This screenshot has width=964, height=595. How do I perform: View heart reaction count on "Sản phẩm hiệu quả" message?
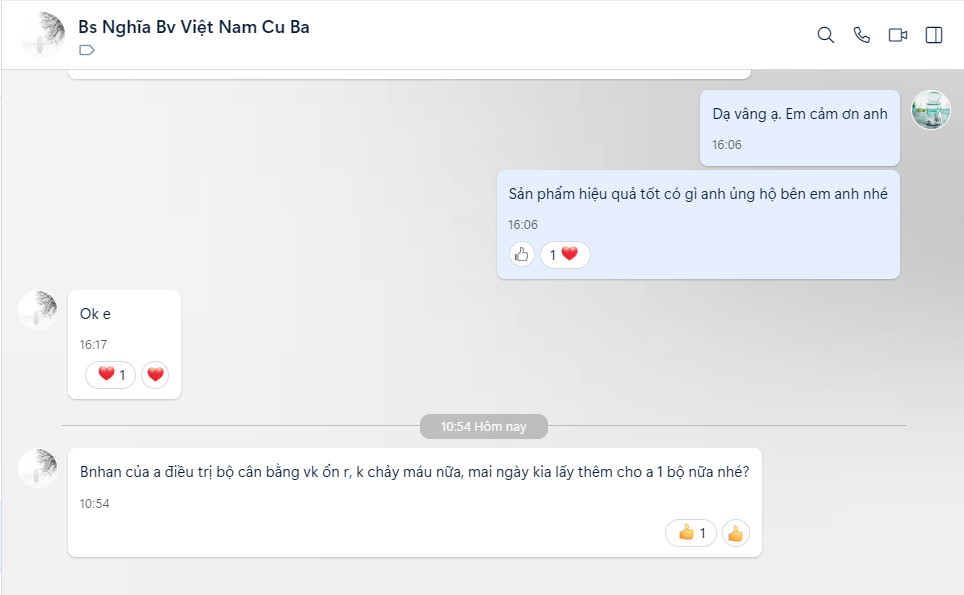click(x=565, y=255)
